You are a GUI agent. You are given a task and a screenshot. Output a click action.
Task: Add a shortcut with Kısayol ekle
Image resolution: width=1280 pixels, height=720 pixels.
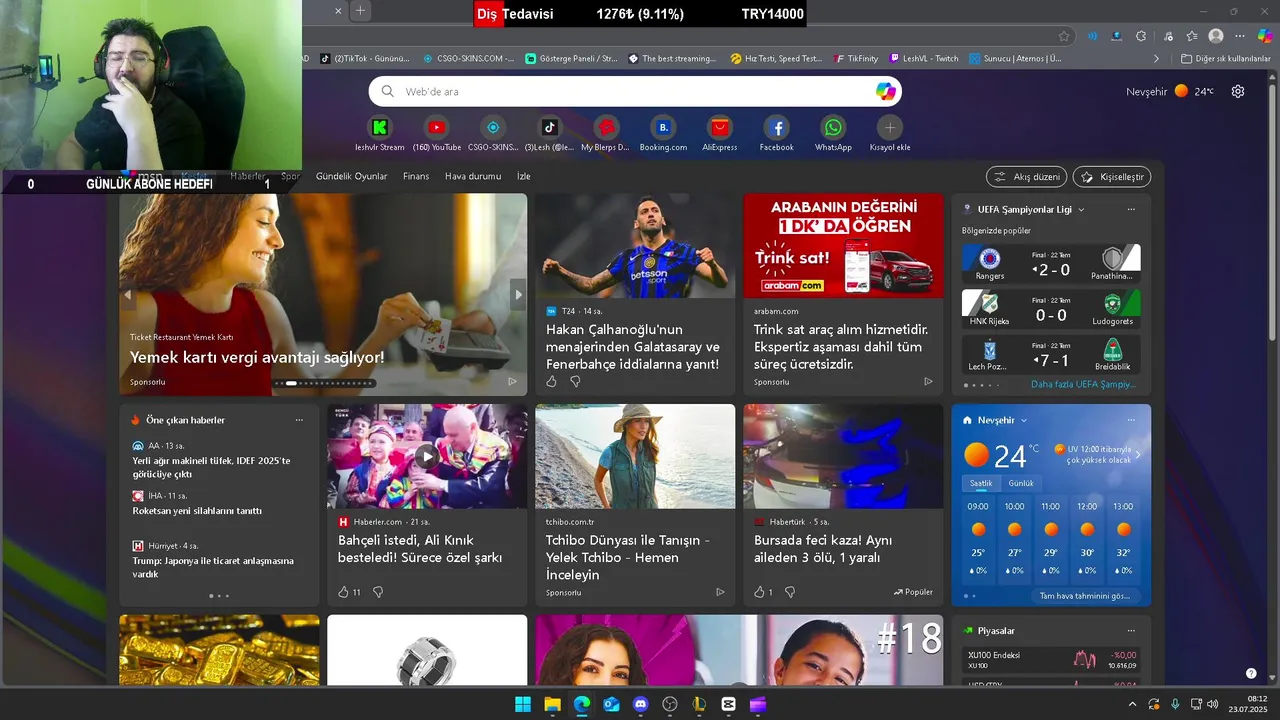point(890,134)
